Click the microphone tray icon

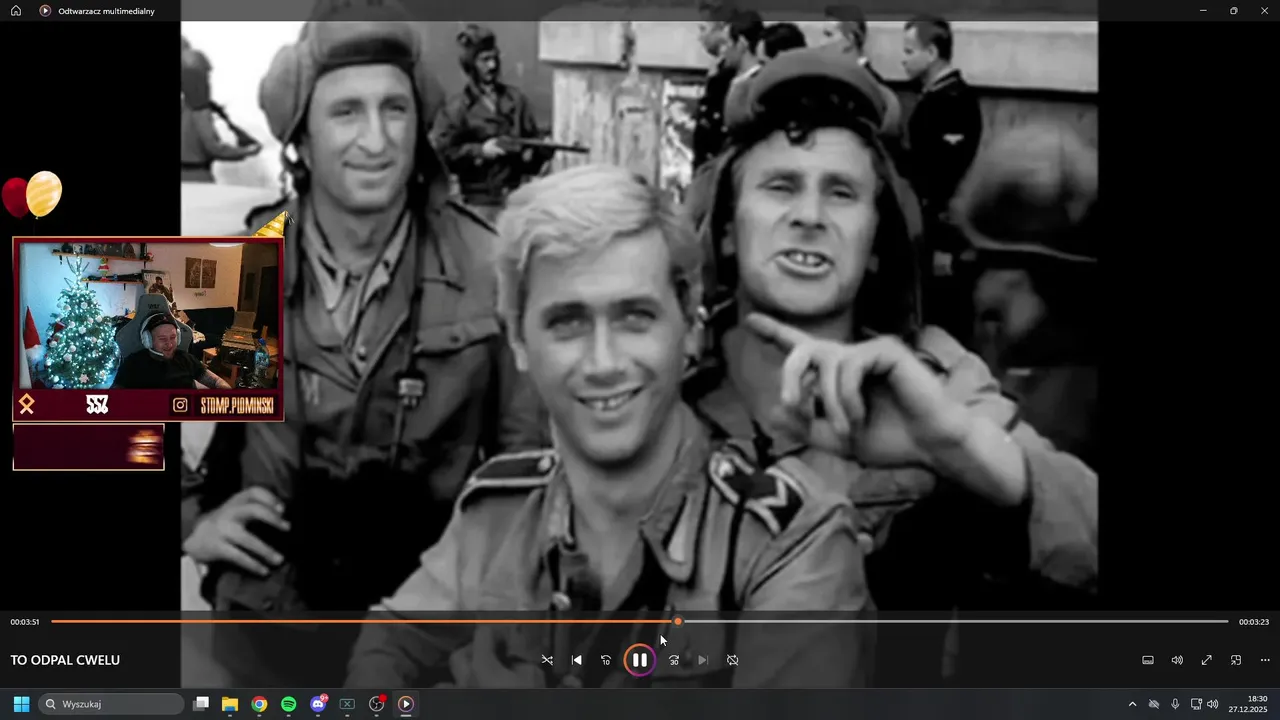point(1175,704)
